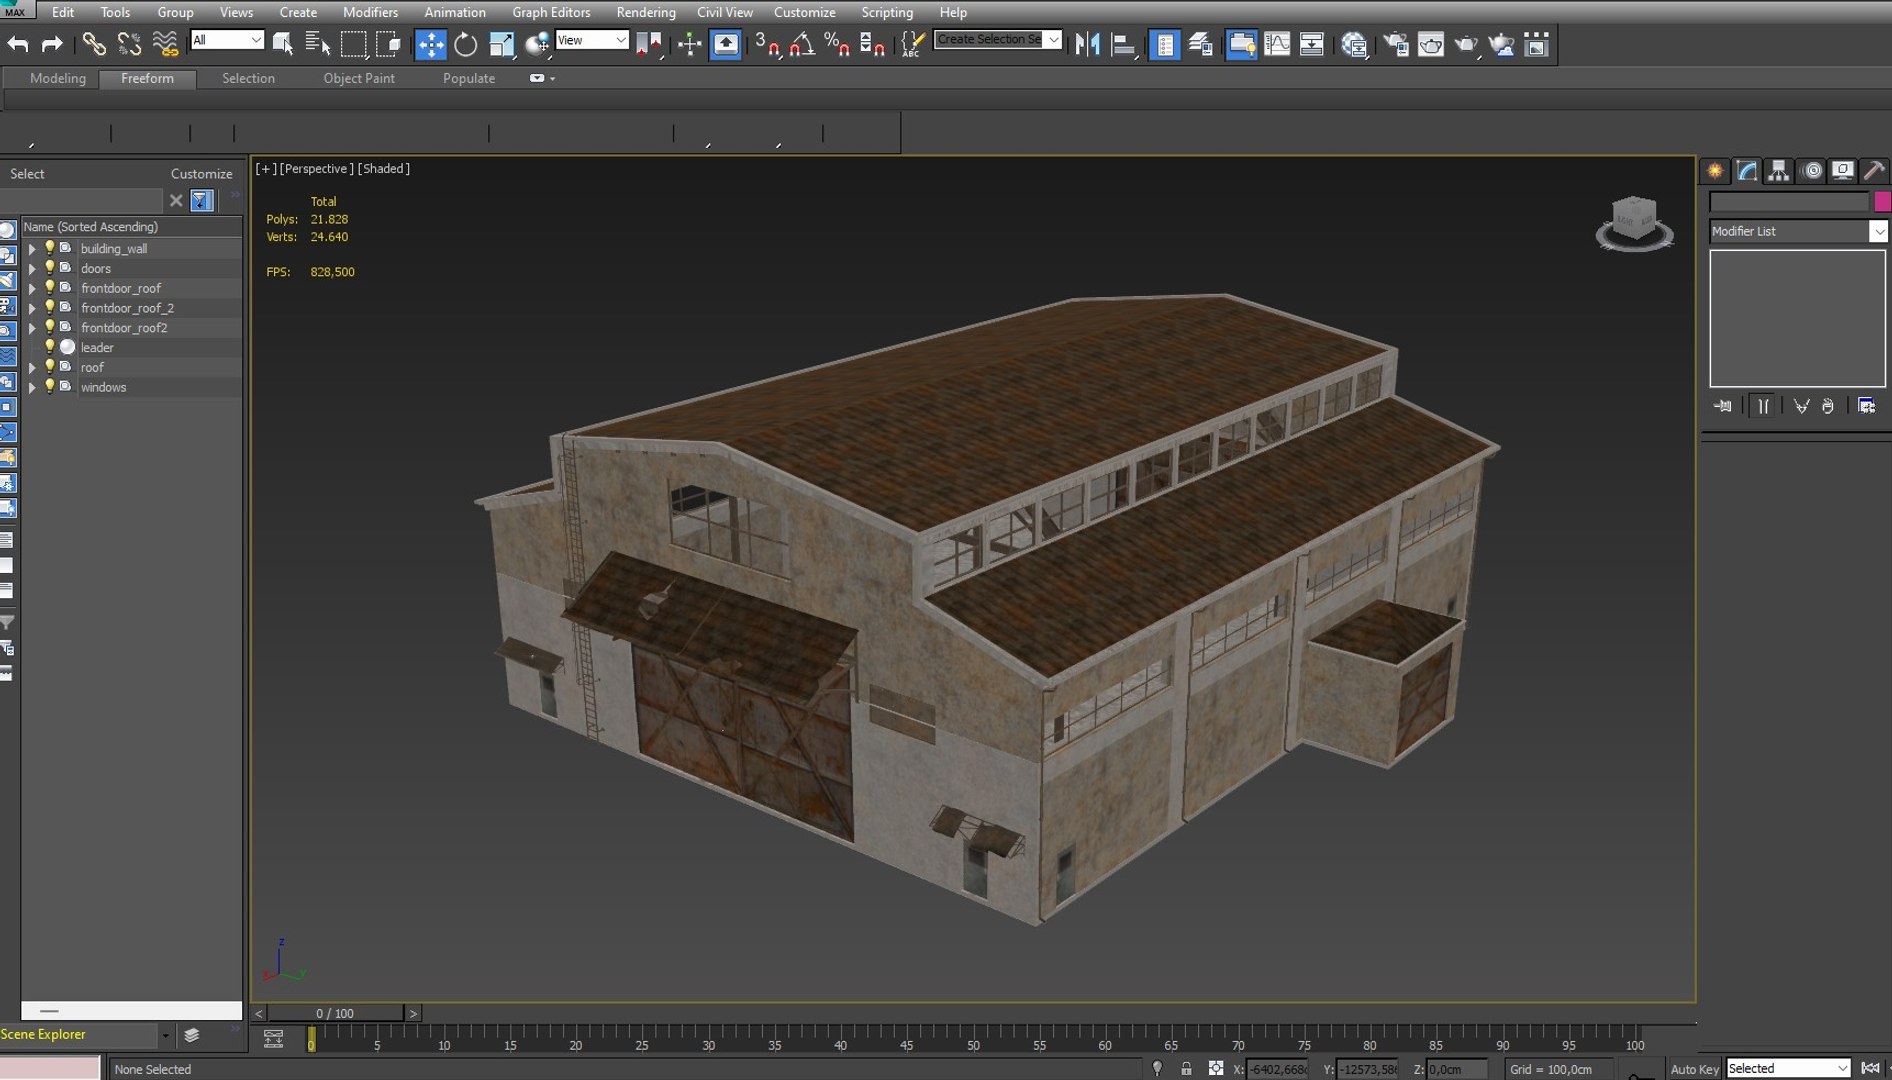The width and height of the screenshot is (1892, 1080).
Task: Click timeline marker at frame 50
Action: 973,1045
